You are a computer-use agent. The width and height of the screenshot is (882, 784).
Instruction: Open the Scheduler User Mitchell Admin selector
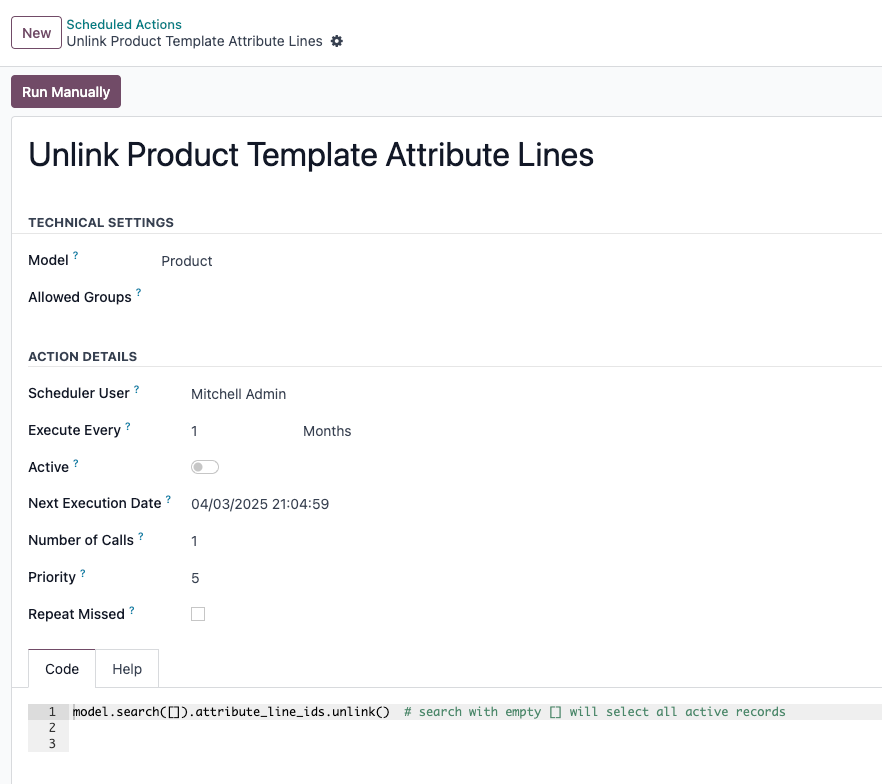click(238, 394)
